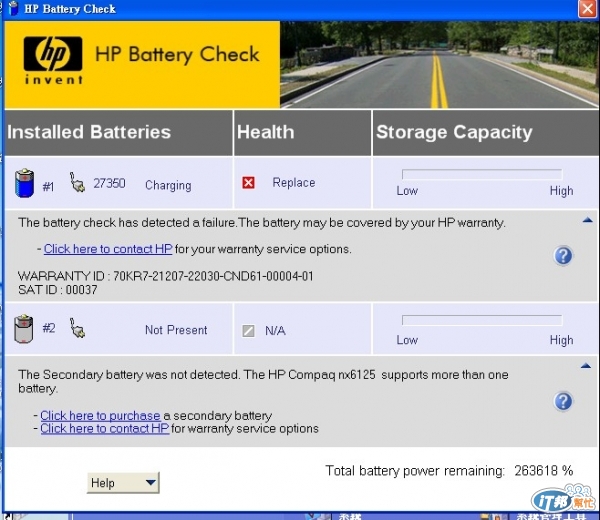Click the Charging status text

pyautogui.click(x=168, y=185)
